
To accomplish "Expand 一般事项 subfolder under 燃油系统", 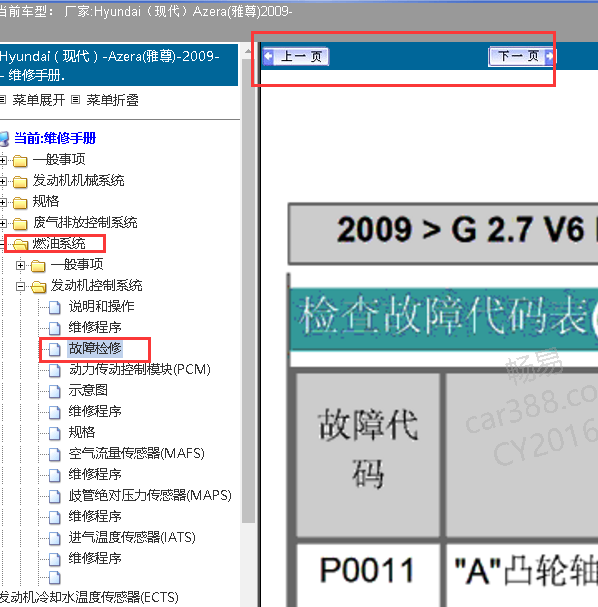I will point(21,265).
